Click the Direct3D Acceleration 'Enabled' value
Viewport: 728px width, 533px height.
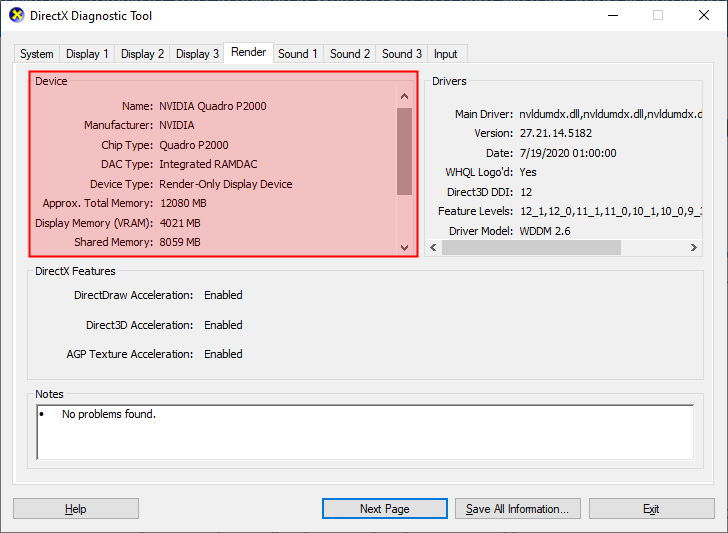click(223, 325)
